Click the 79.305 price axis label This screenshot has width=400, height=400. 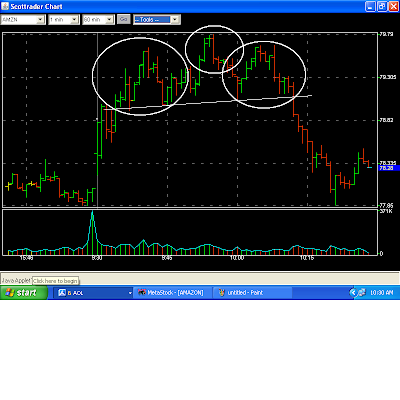[x=388, y=77]
